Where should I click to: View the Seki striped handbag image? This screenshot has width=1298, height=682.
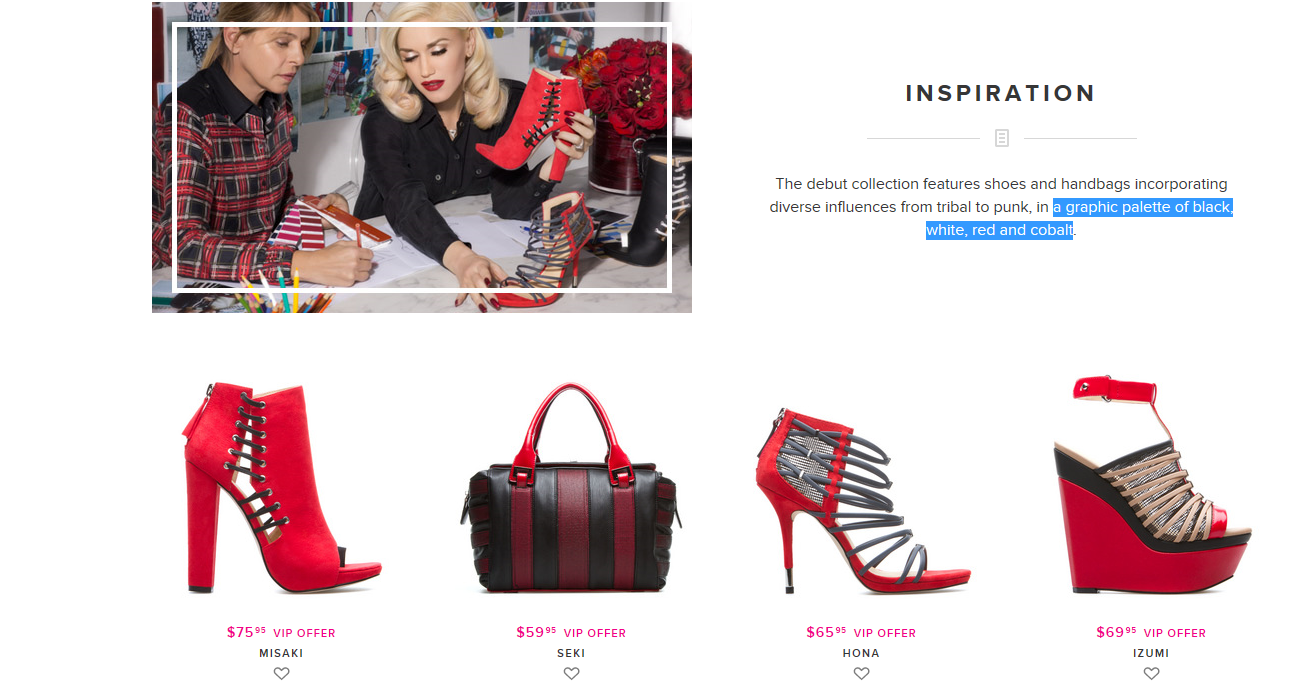coord(571,489)
